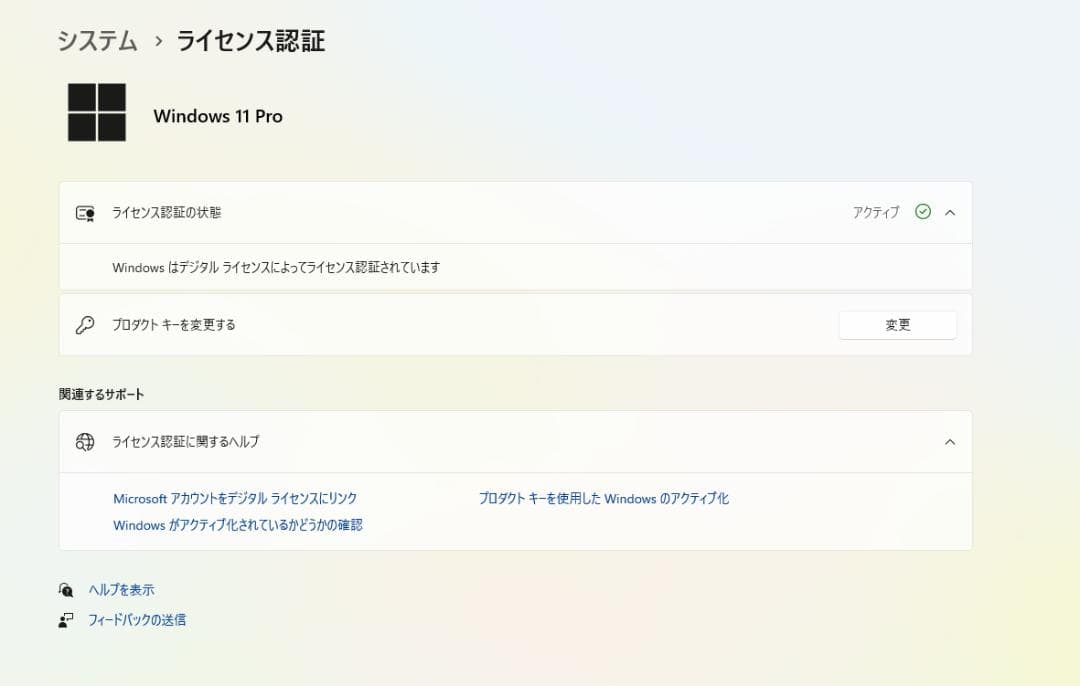Click the globe icon for ライセンス認証に関するヘルプ

[x=85, y=441]
